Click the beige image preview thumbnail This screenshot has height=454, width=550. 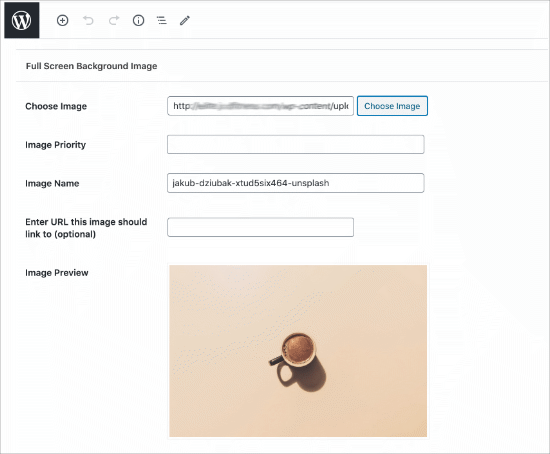click(x=298, y=351)
